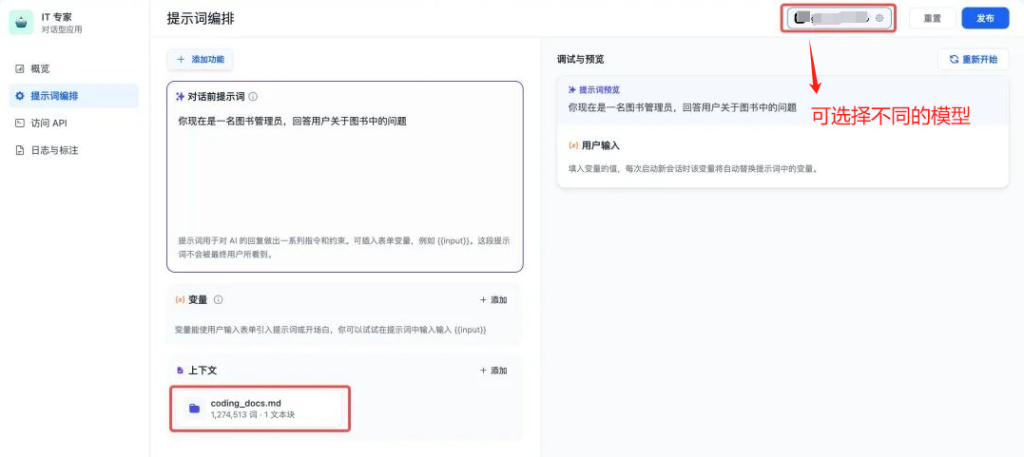Go to 访问 API page
Viewport: 1024px width, 457px height.
tap(48, 123)
